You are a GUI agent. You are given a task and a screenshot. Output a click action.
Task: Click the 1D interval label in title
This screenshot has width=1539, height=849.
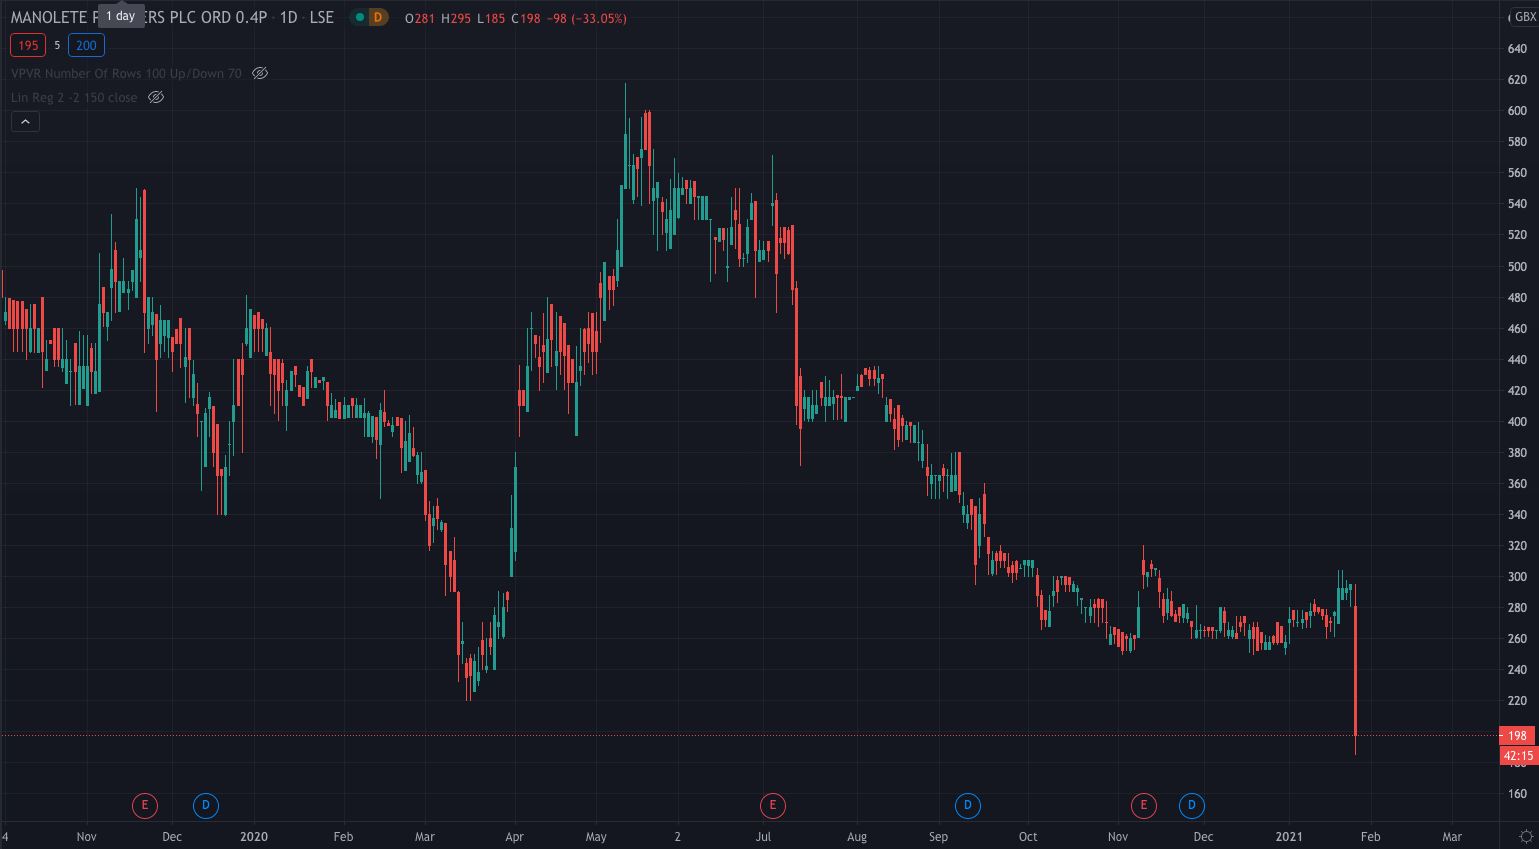tap(288, 17)
